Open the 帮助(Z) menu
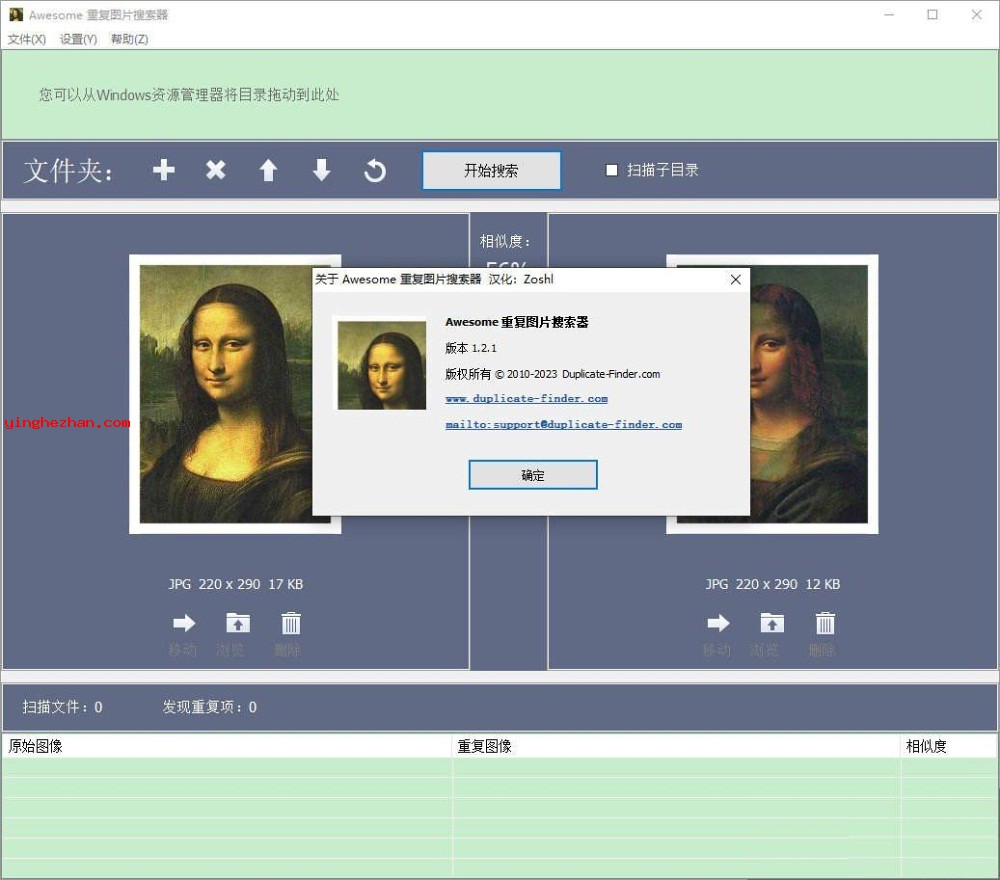This screenshot has width=1000, height=880. tap(129, 39)
